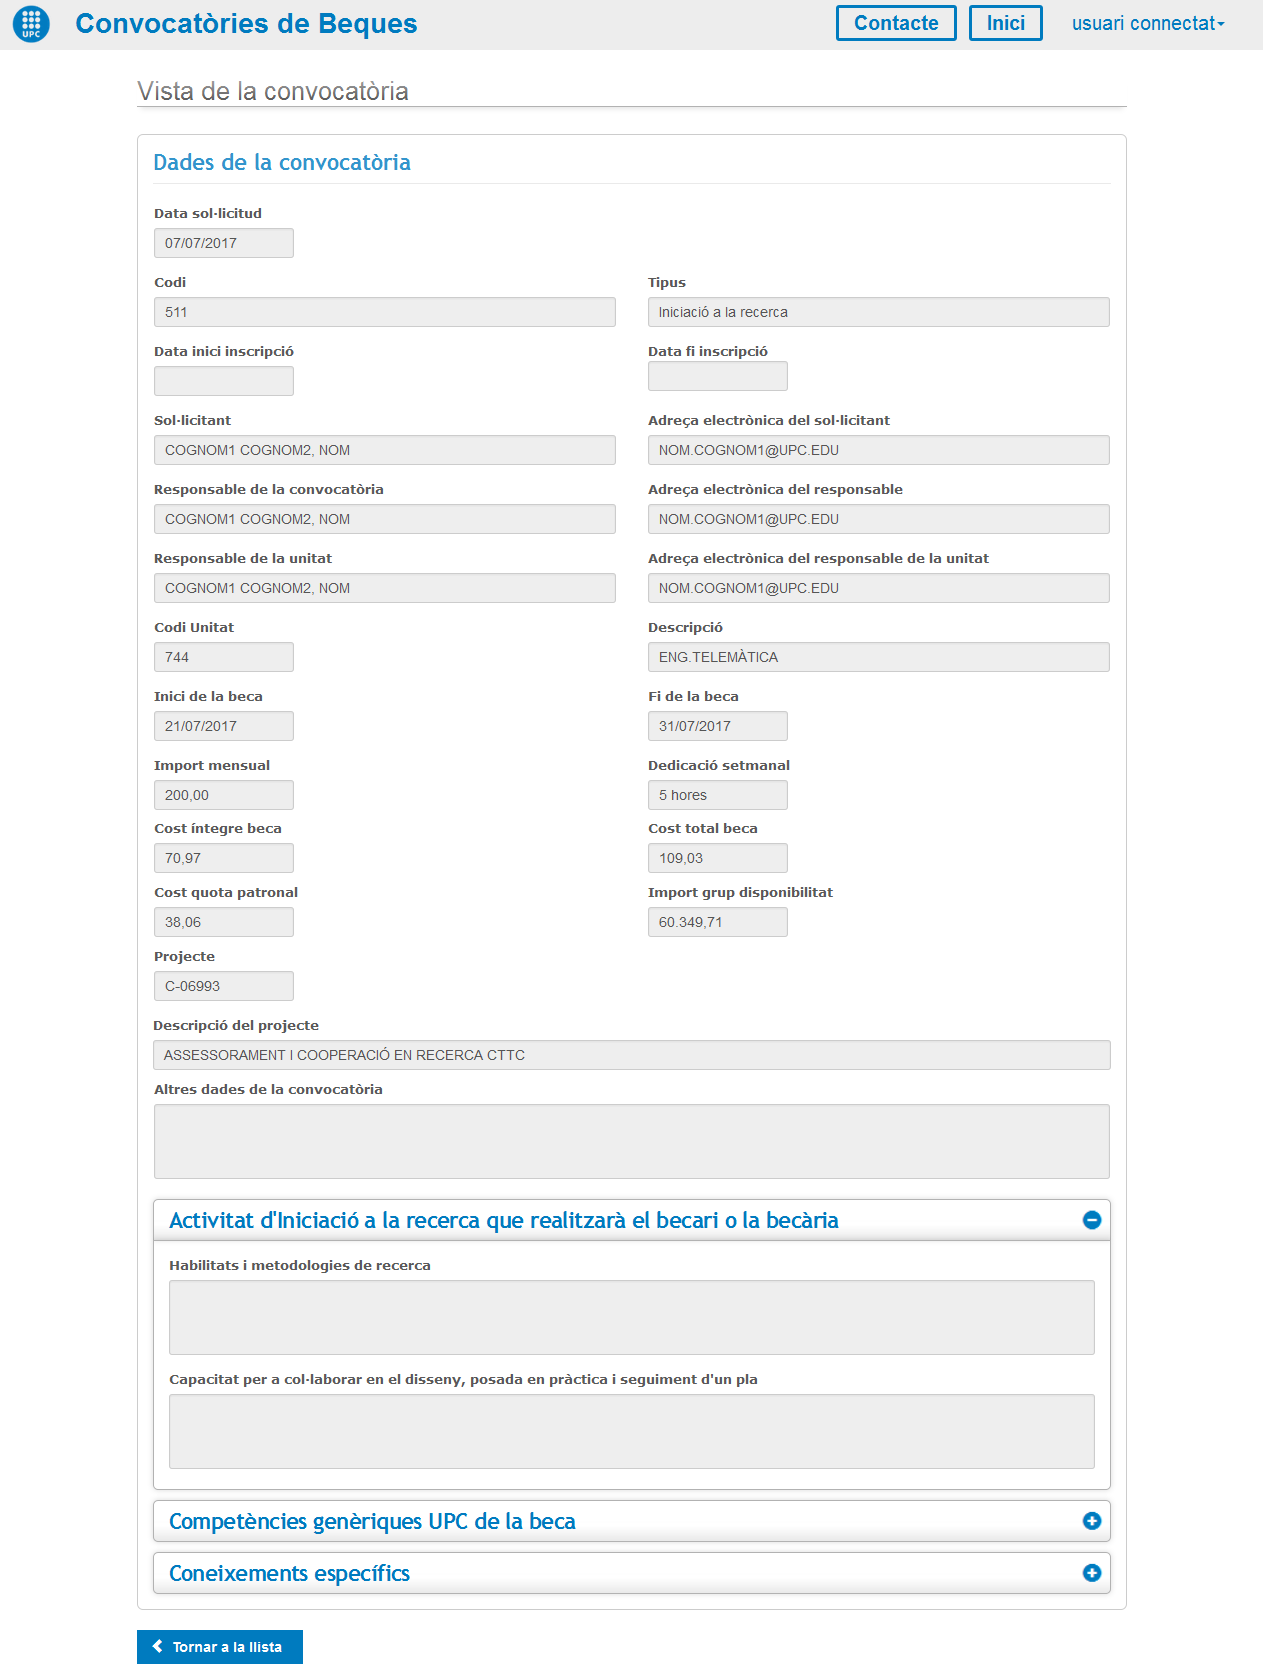Click the Convocatòries de Beques title link
Screen dimensions: 1263x1673
pos(246,24)
